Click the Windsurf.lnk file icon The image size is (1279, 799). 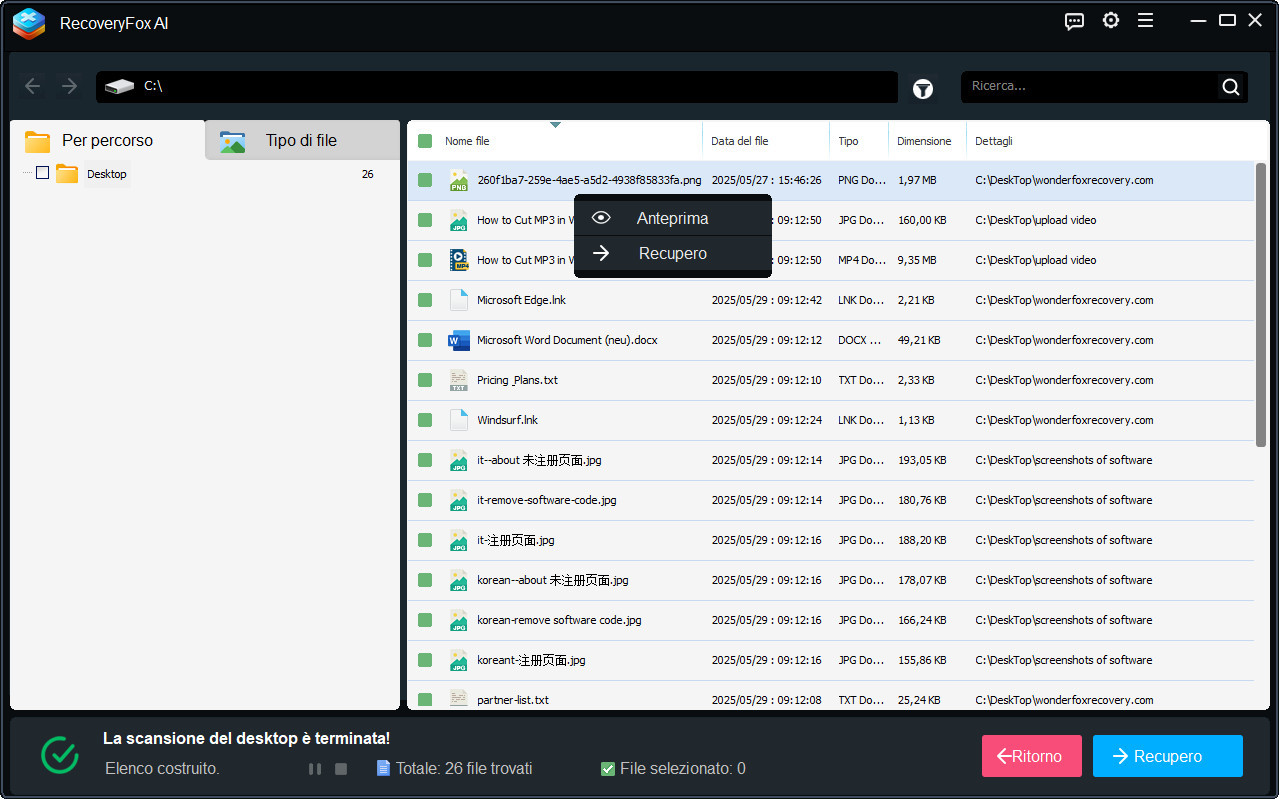pyautogui.click(x=459, y=420)
